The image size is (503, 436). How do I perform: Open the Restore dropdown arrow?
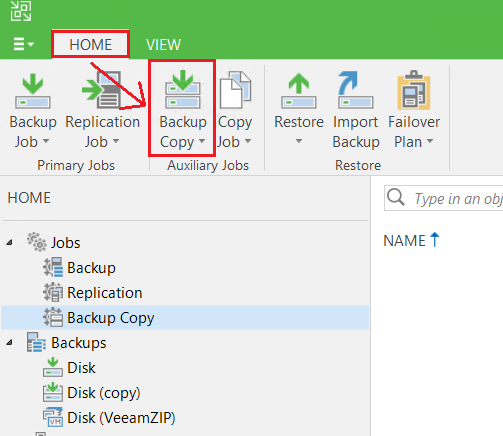click(x=299, y=141)
